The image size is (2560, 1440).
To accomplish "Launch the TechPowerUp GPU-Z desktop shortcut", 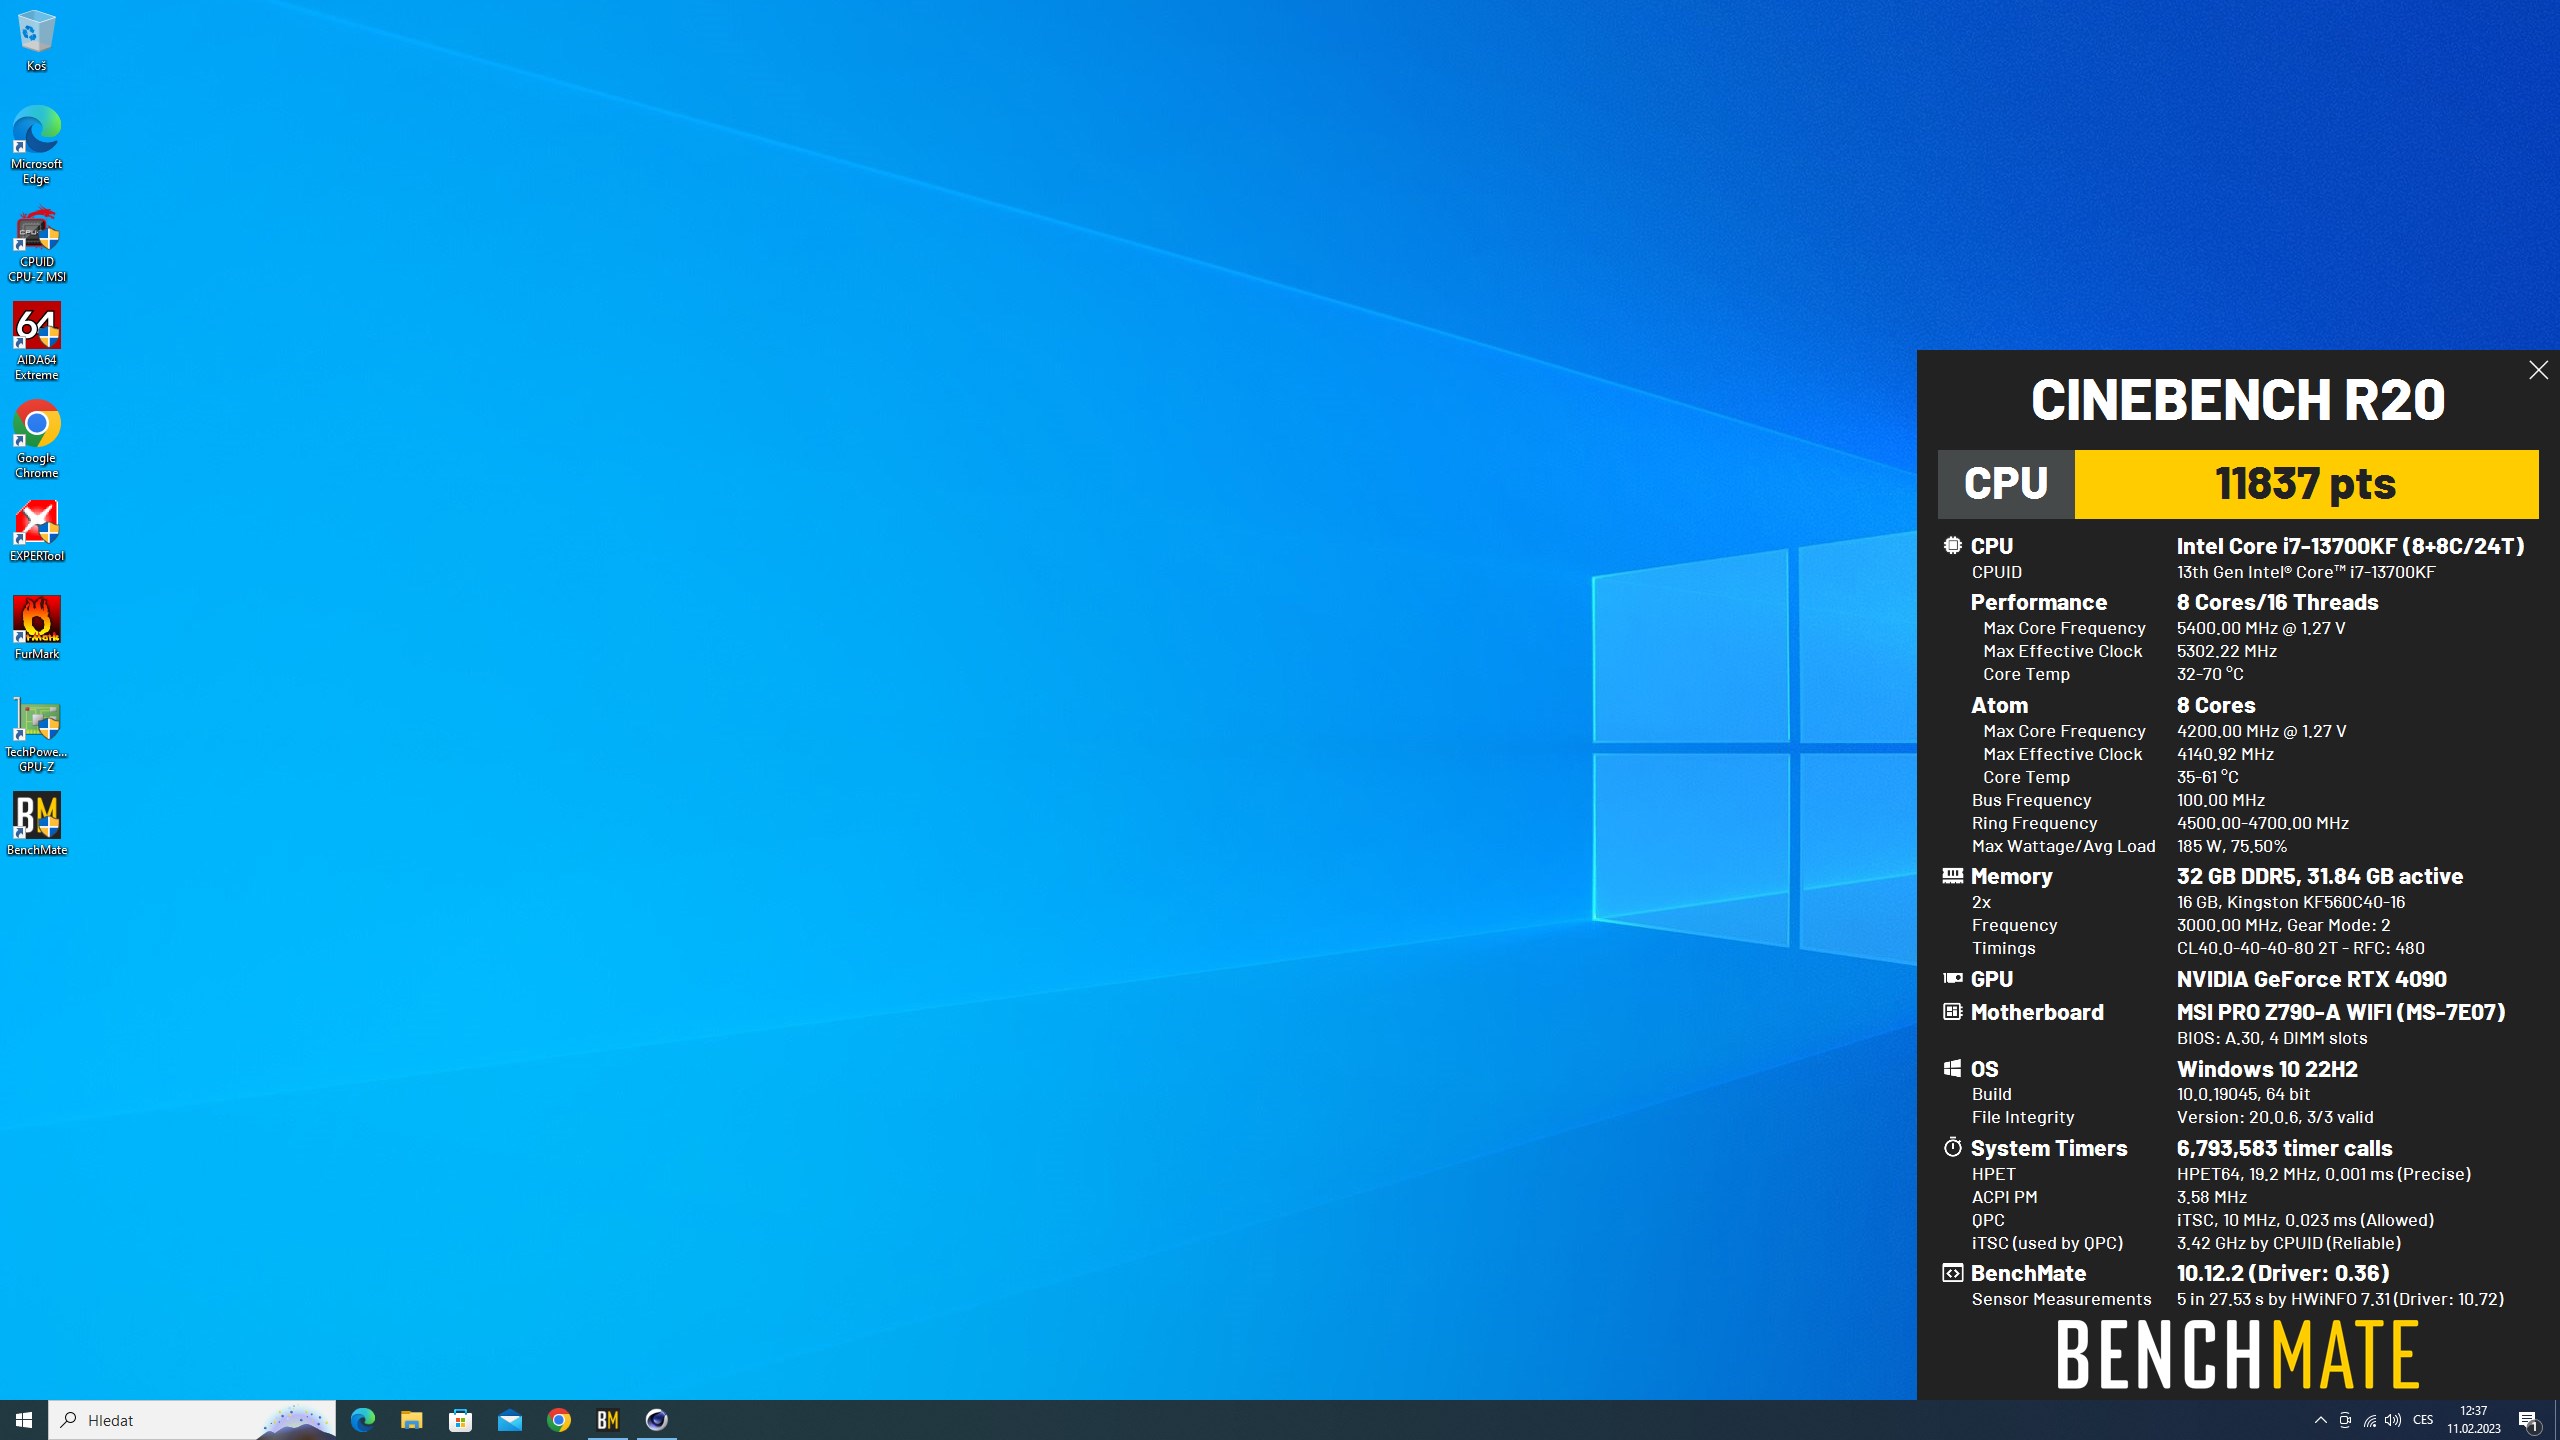I will pos(36,734).
